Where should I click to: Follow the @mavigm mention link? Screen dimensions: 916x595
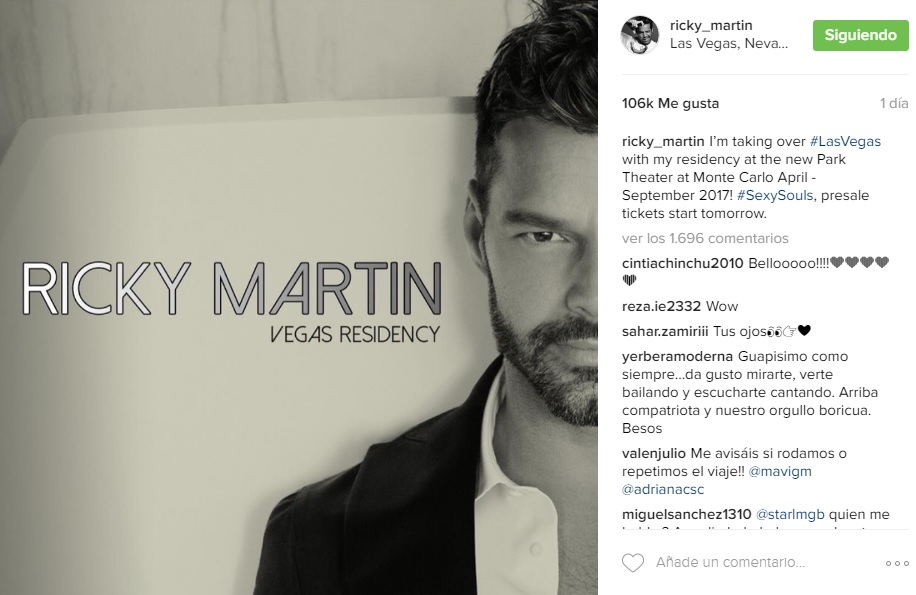(x=780, y=471)
